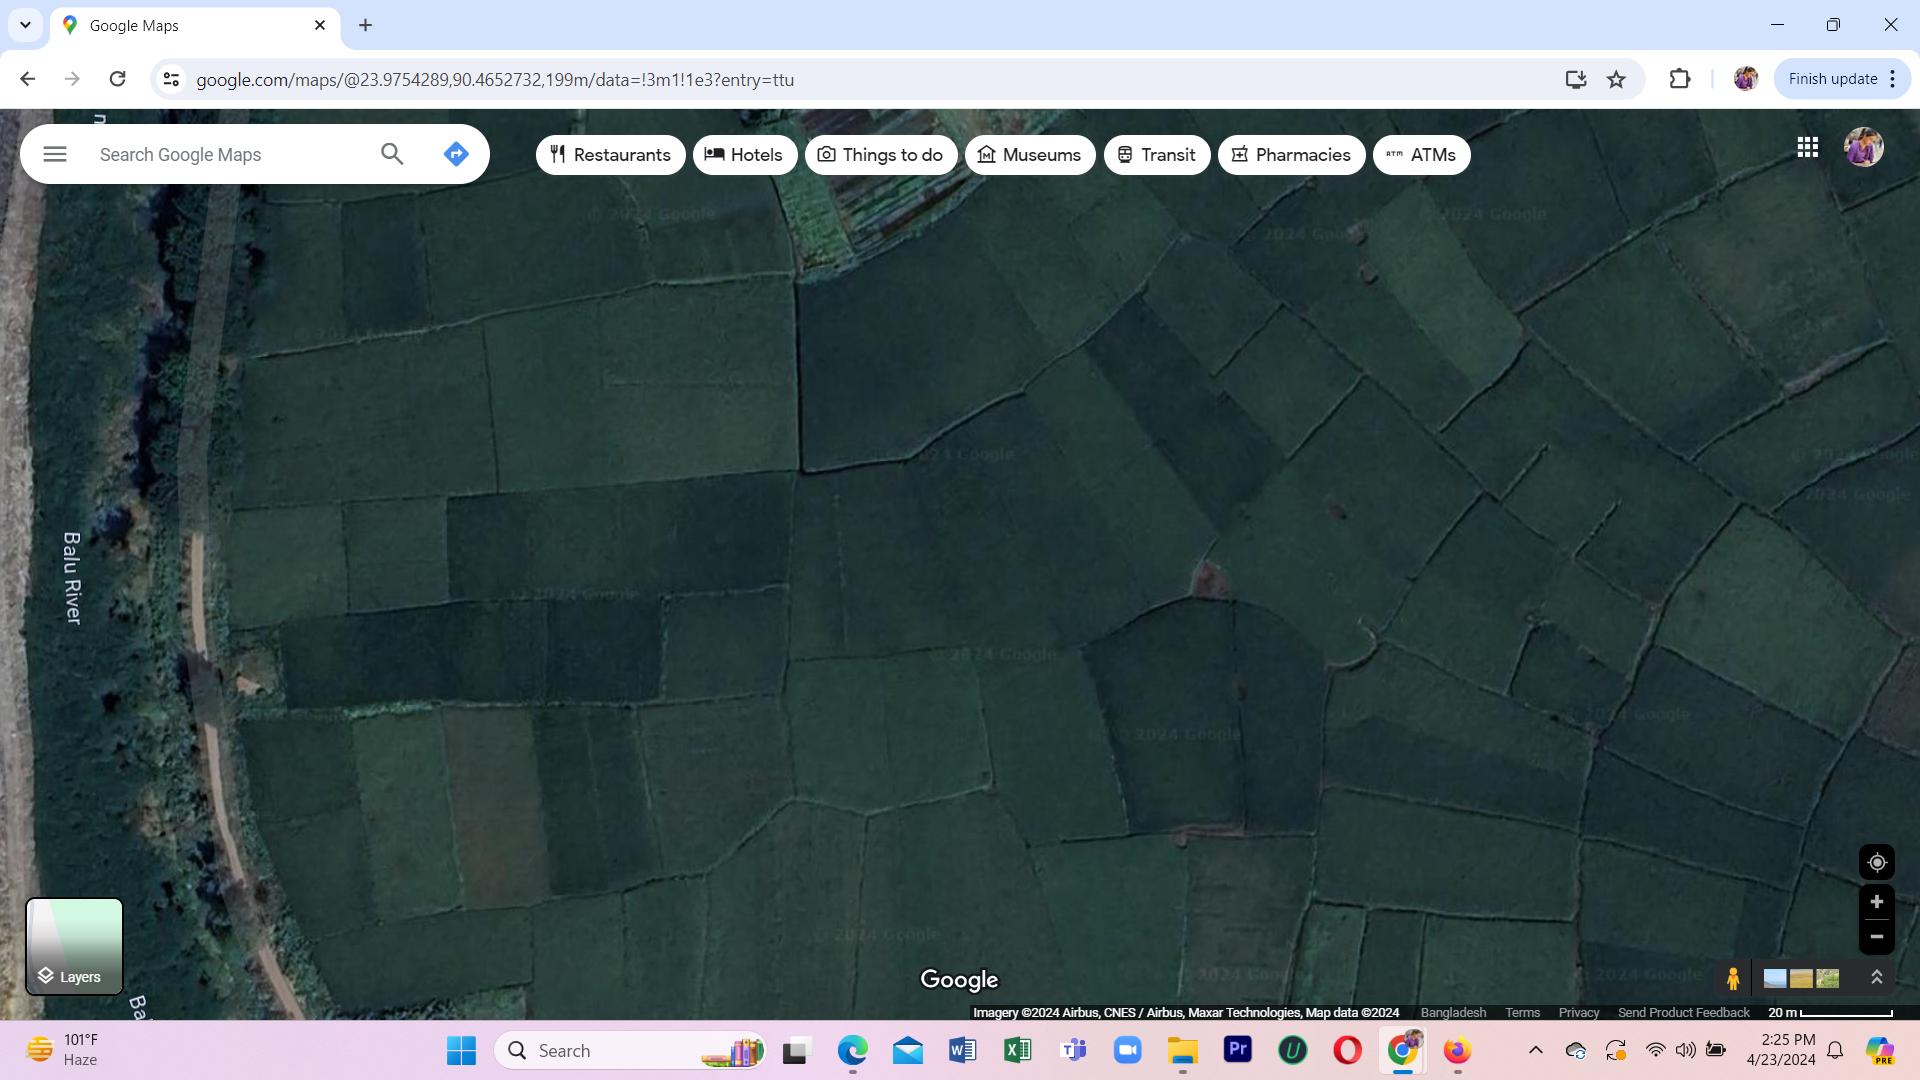Show Things to do nearby
This screenshot has width=1920, height=1080.
pos(880,155)
